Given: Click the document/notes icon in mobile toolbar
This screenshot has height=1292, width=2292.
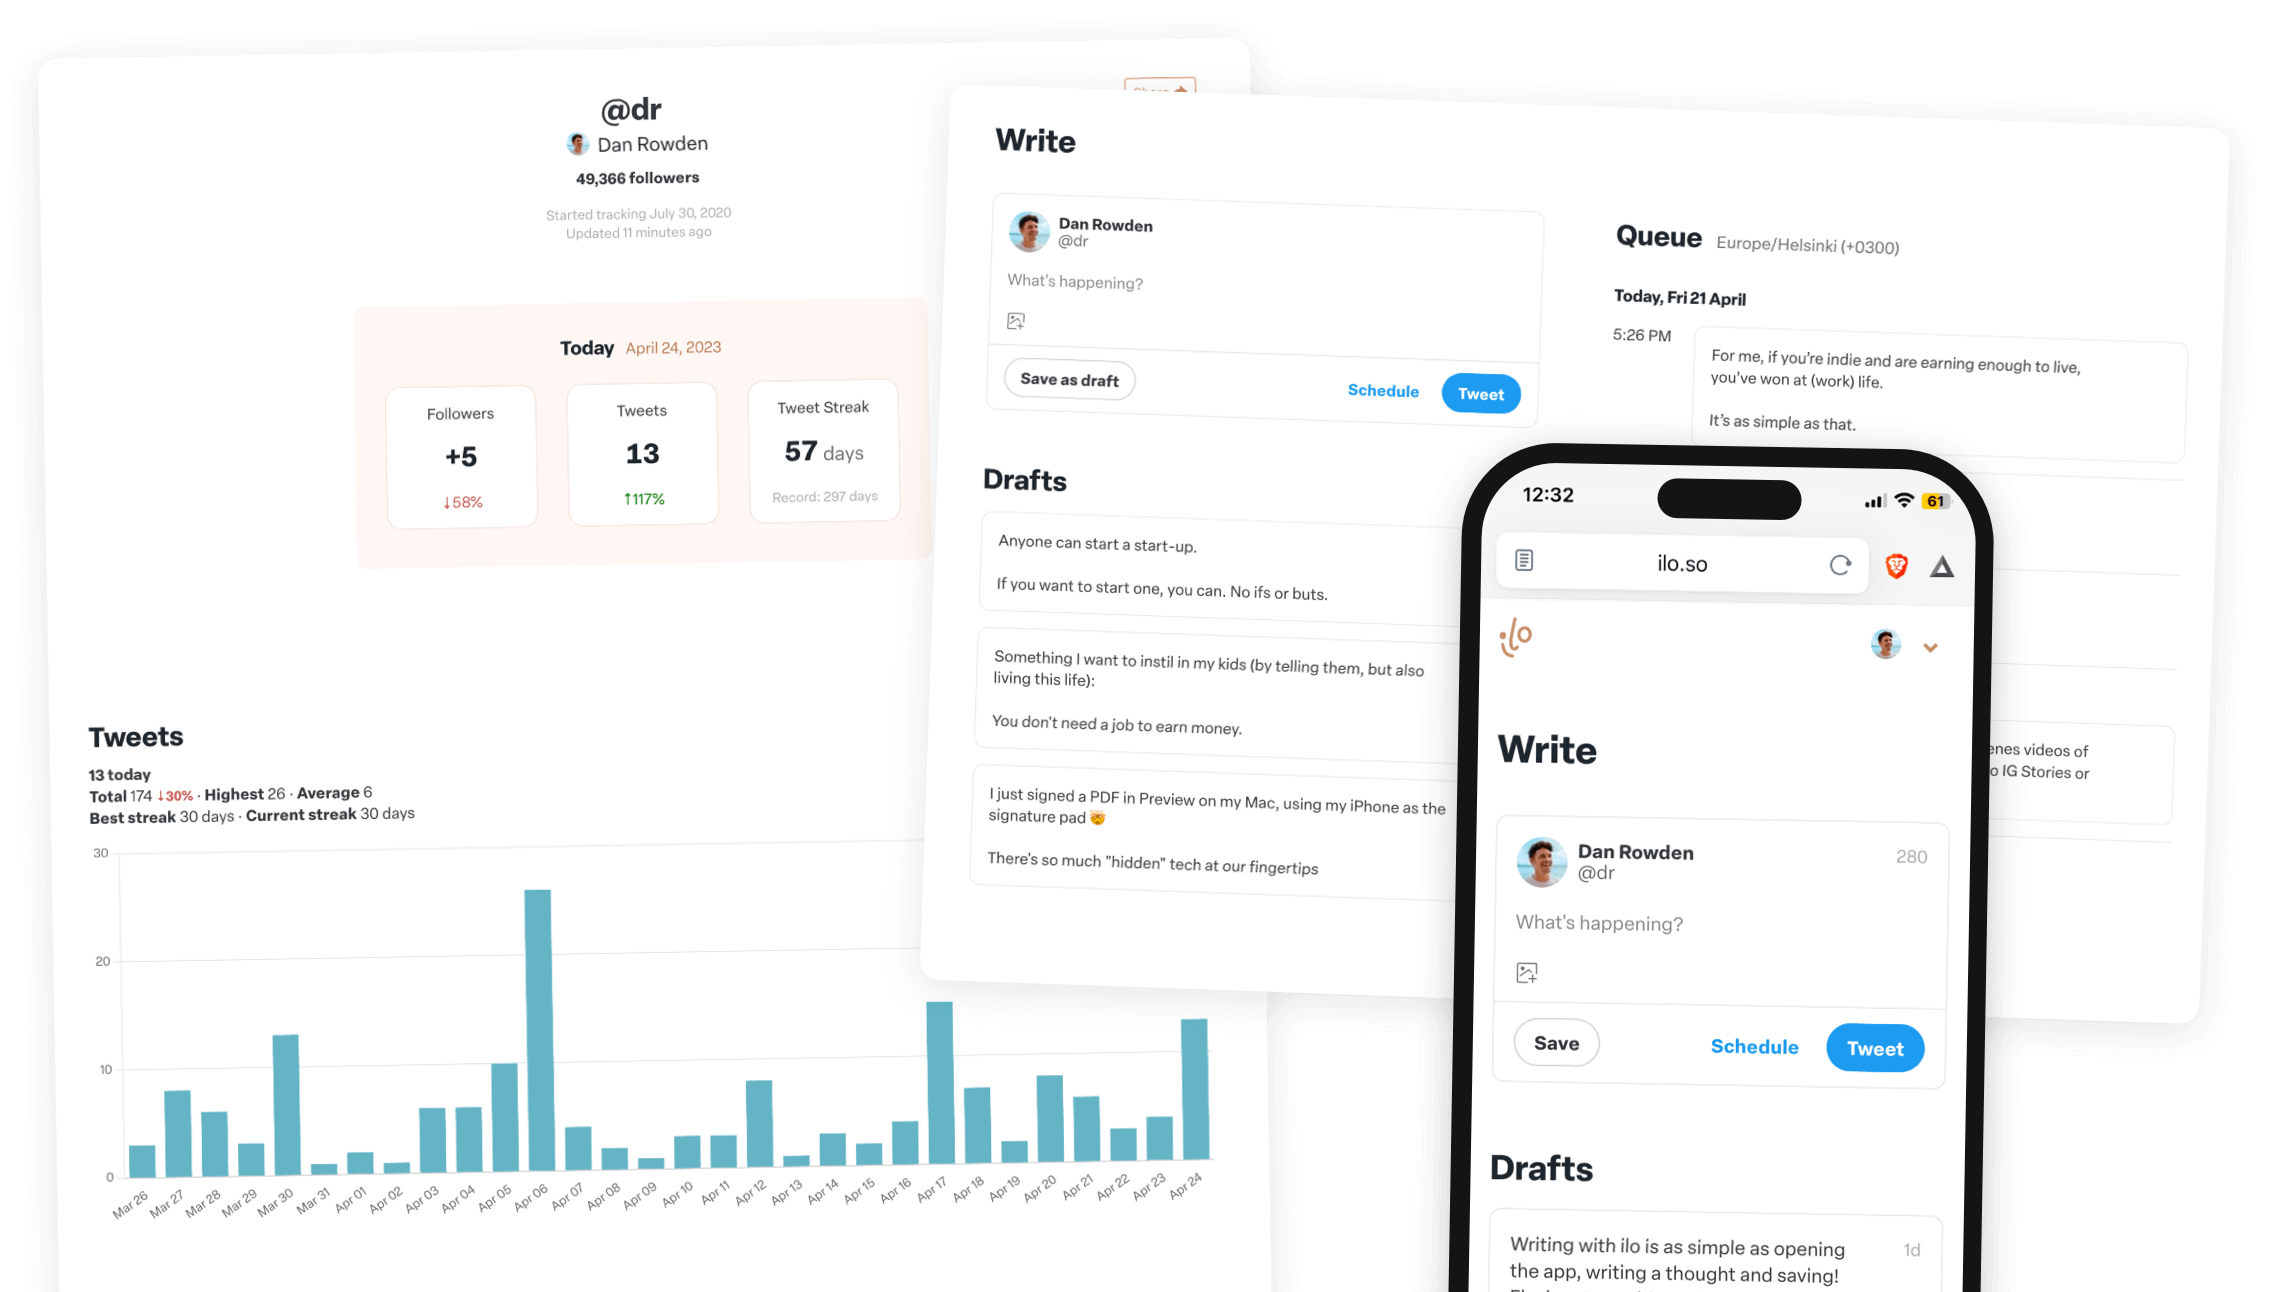Looking at the screenshot, I should (1524, 562).
